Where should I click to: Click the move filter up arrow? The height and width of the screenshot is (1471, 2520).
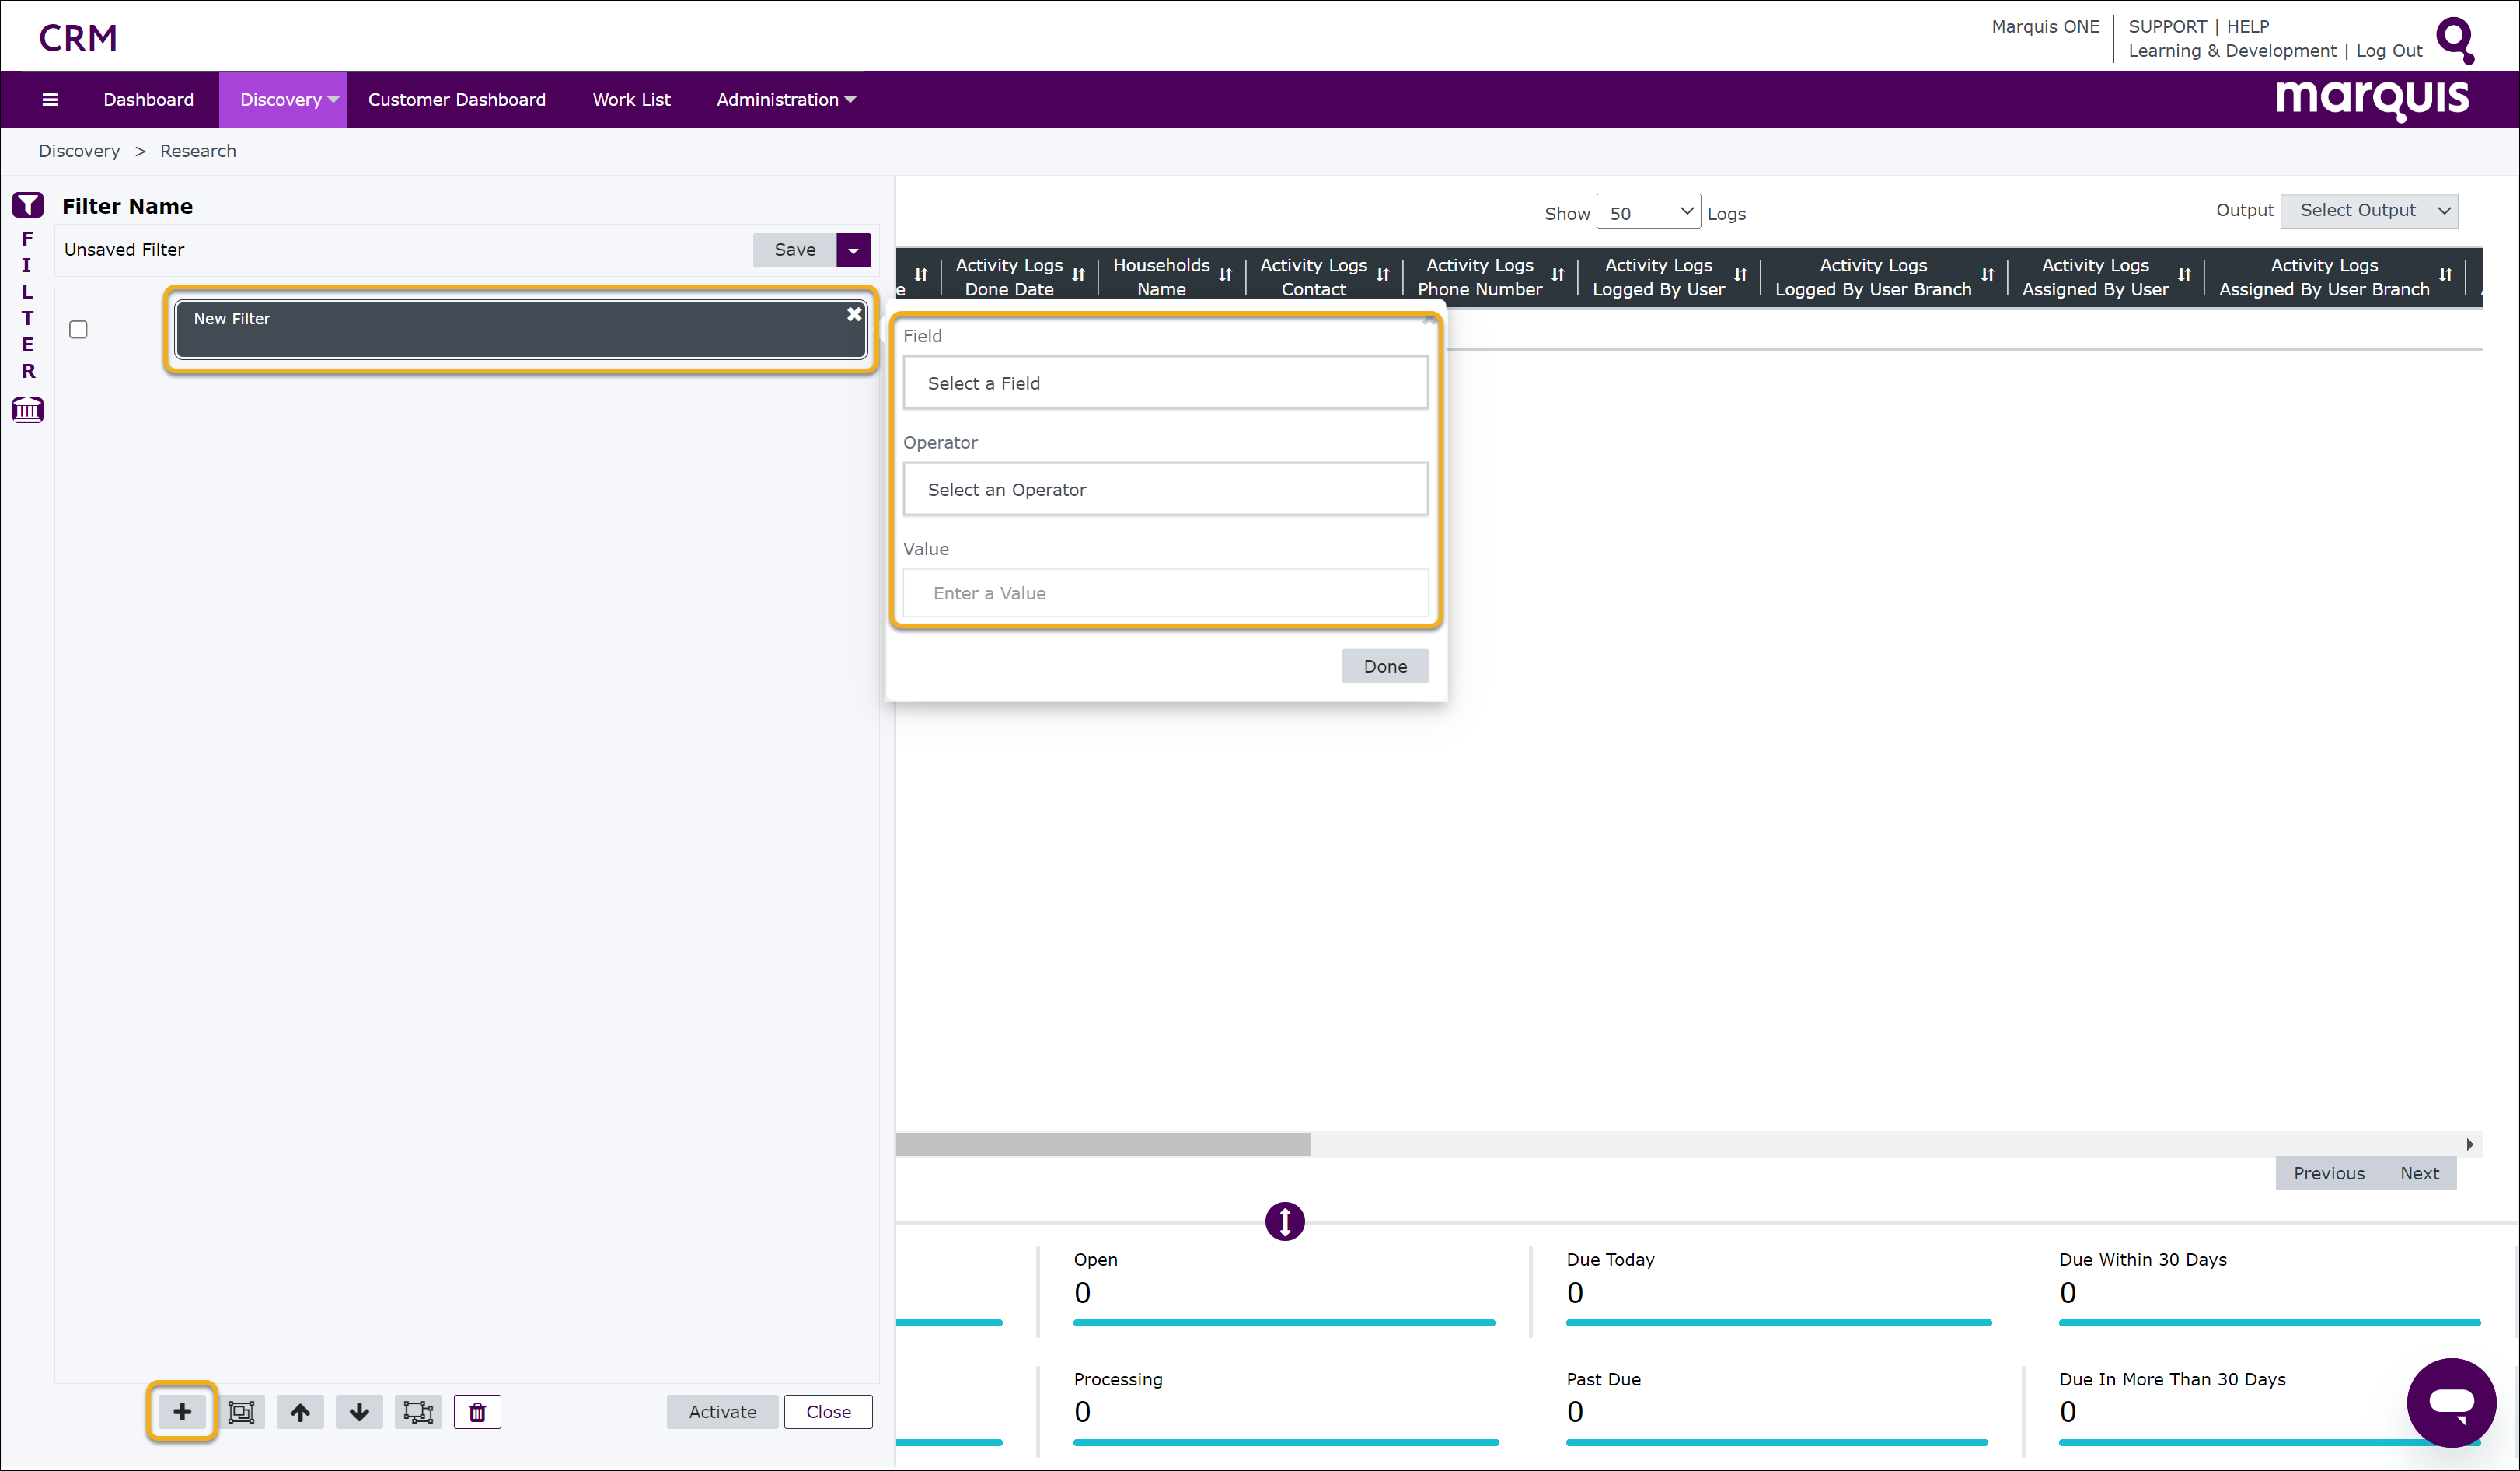click(300, 1411)
